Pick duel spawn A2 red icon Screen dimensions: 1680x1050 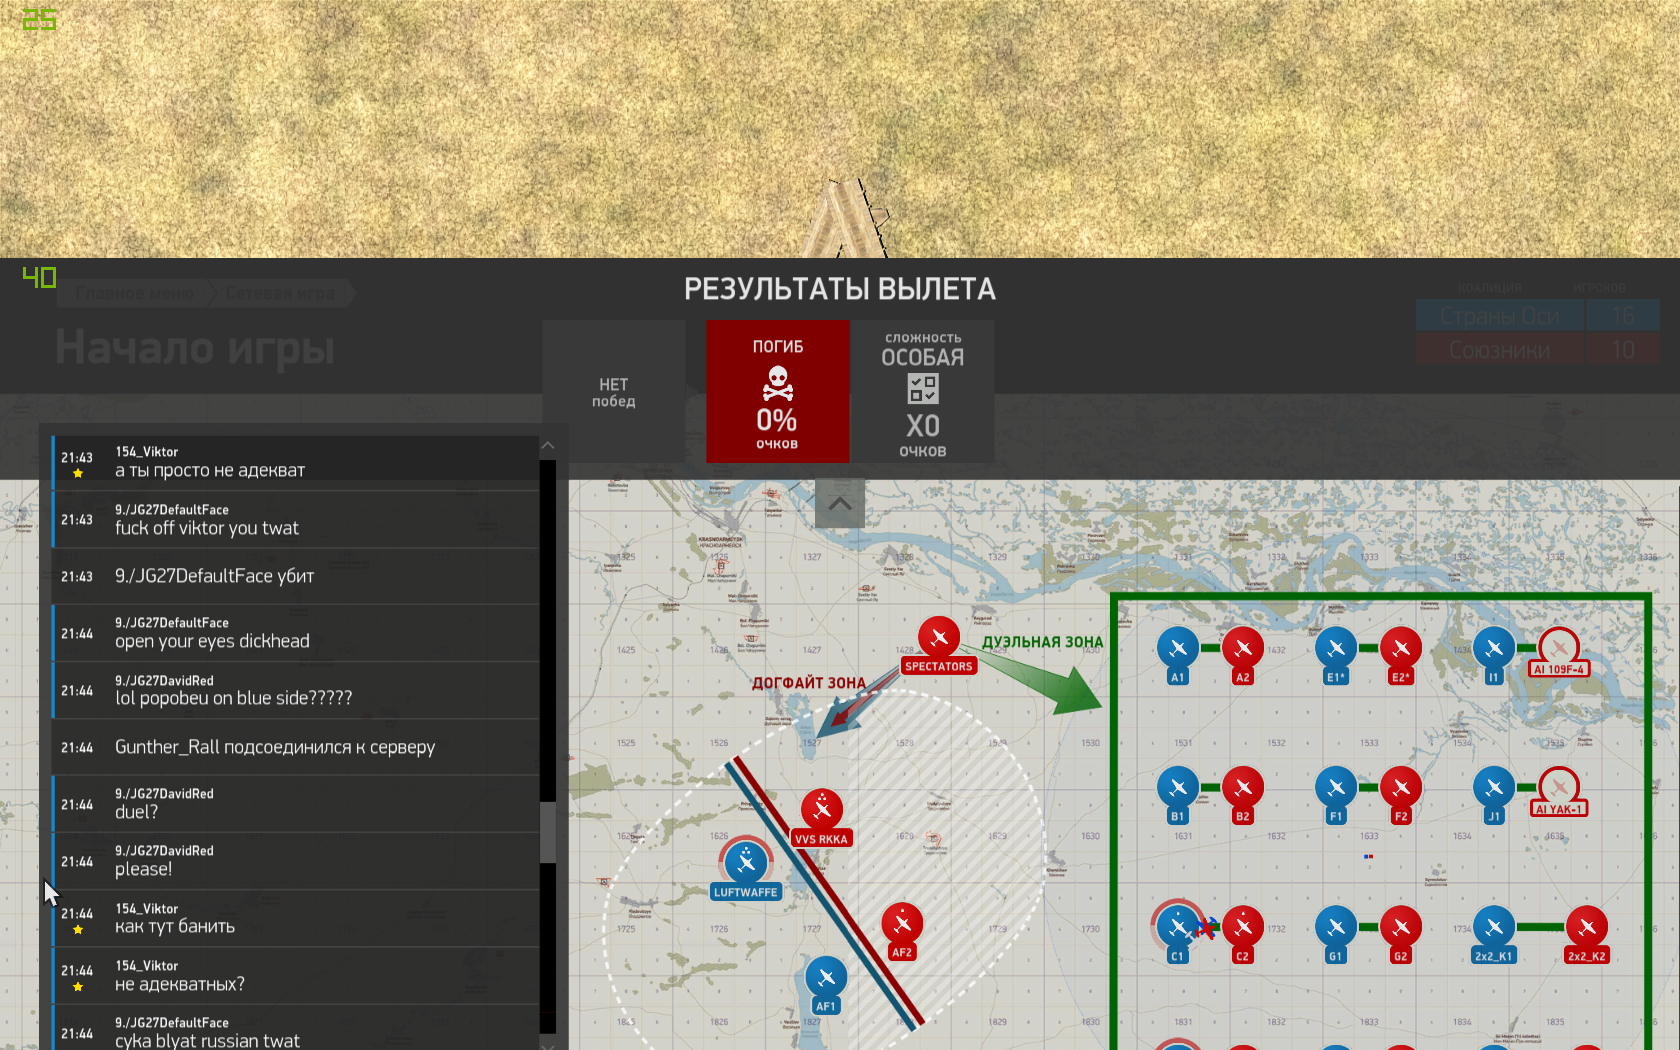click(1243, 649)
